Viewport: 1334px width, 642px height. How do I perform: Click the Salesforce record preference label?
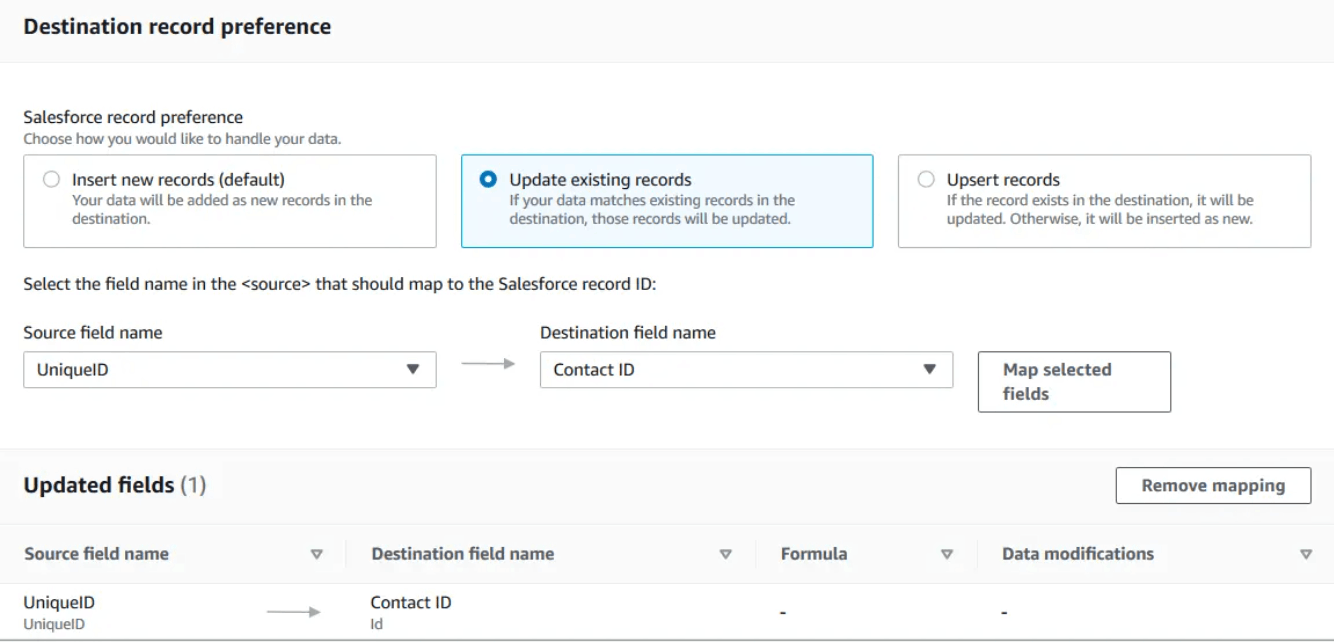click(133, 118)
